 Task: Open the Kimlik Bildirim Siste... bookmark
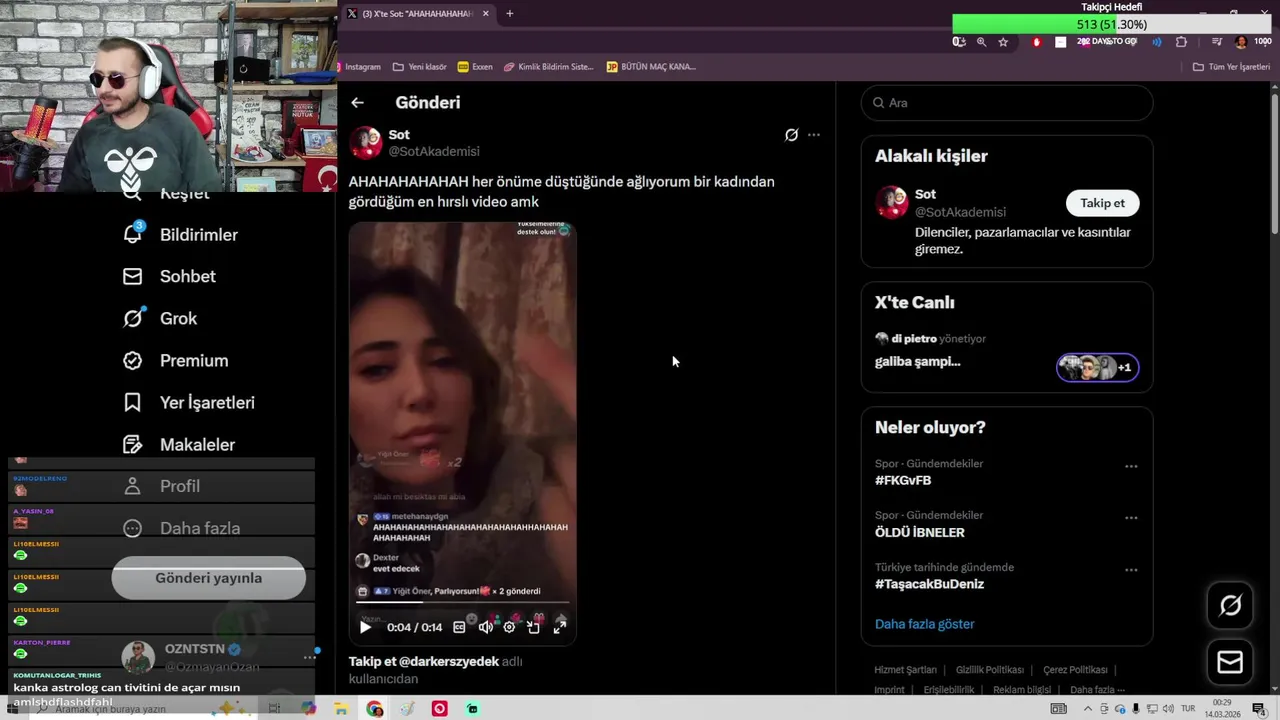[549, 67]
